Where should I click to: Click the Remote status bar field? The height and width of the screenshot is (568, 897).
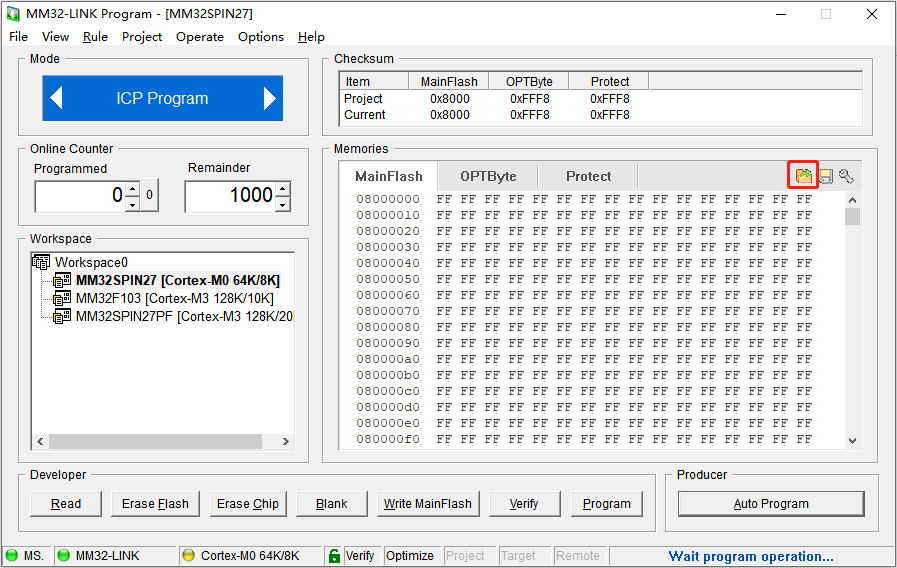578,555
